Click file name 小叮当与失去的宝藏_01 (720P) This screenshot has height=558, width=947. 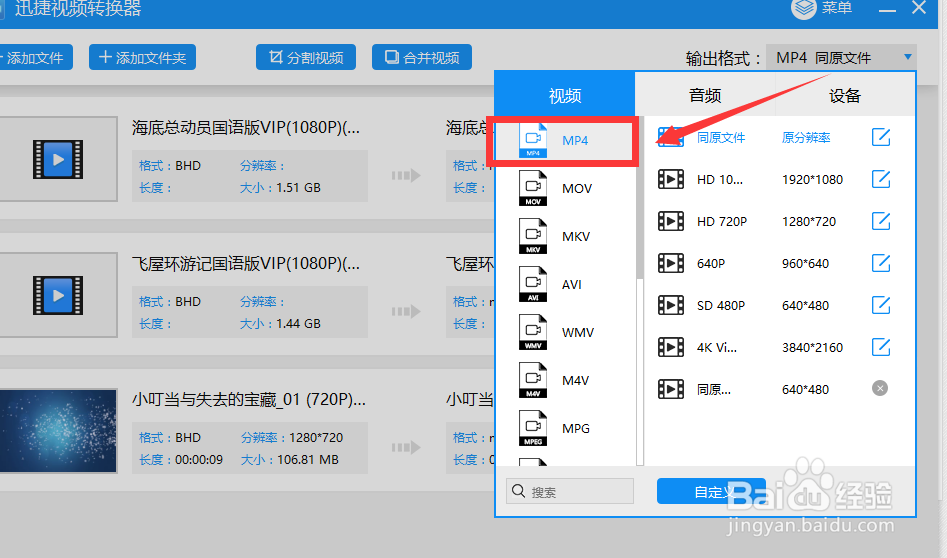pos(249,399)
